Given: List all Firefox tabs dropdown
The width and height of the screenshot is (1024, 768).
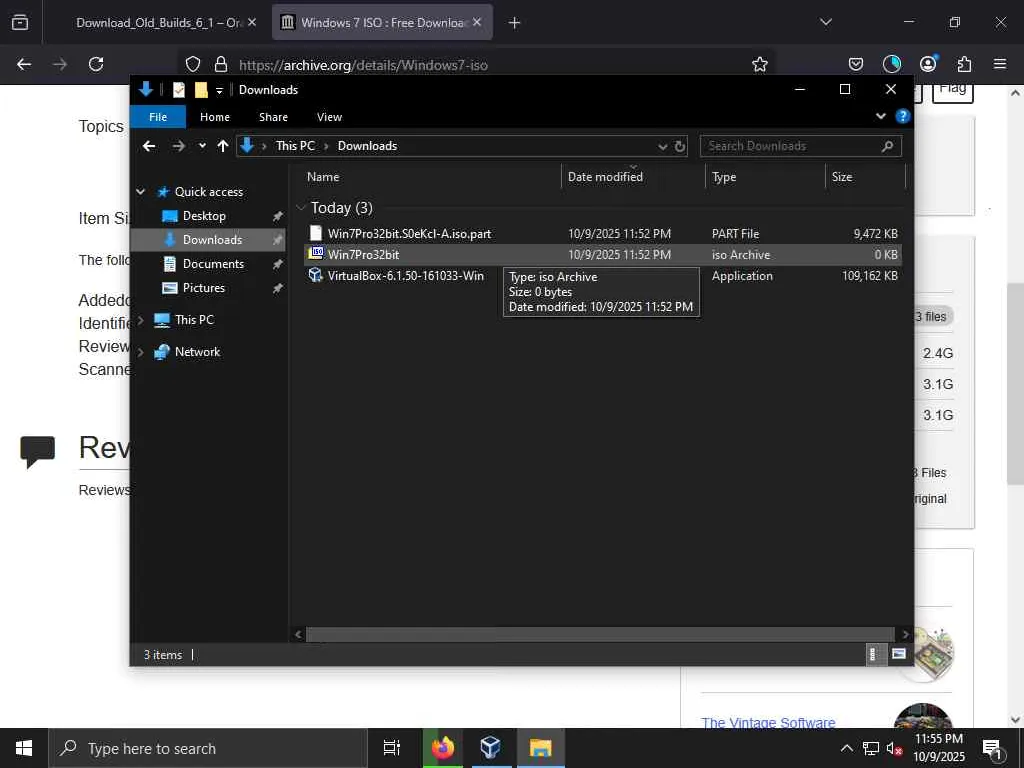Looking at the screenshot, I should click(825, 22).
